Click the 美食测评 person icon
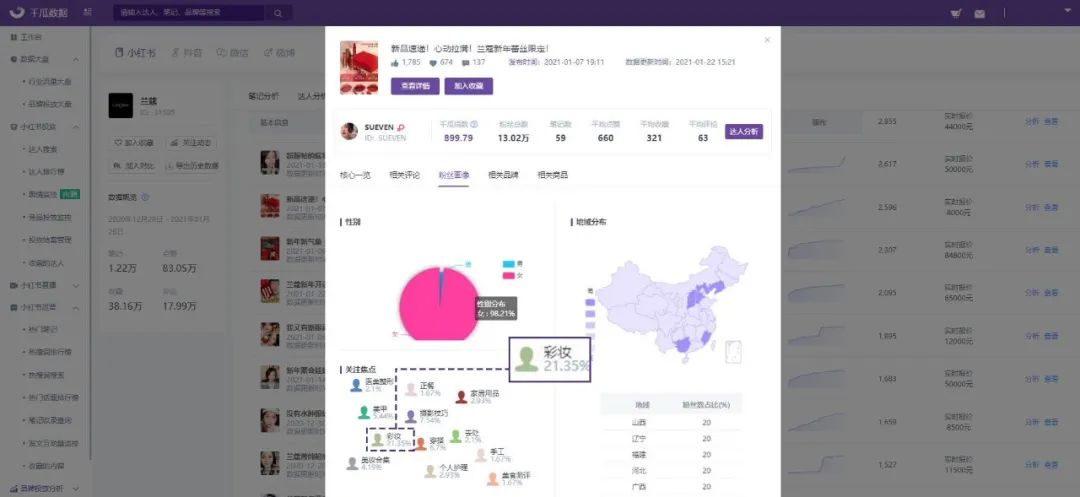This screenshot has height=497, width=1080. click(492, 478)
